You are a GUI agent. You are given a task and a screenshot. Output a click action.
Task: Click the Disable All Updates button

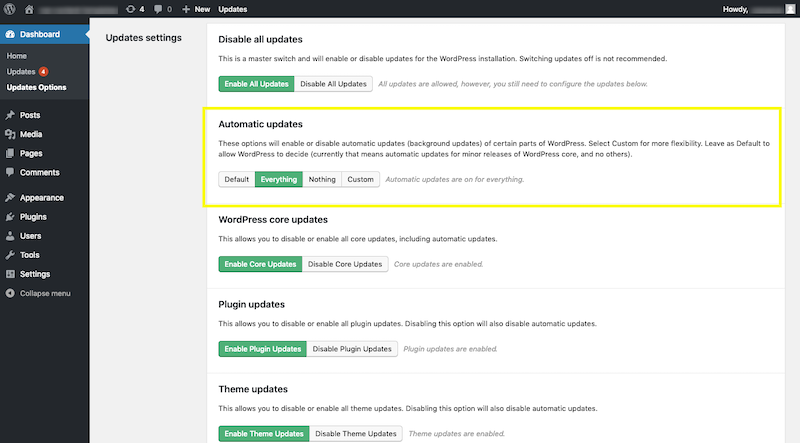[x=333, y=84]
